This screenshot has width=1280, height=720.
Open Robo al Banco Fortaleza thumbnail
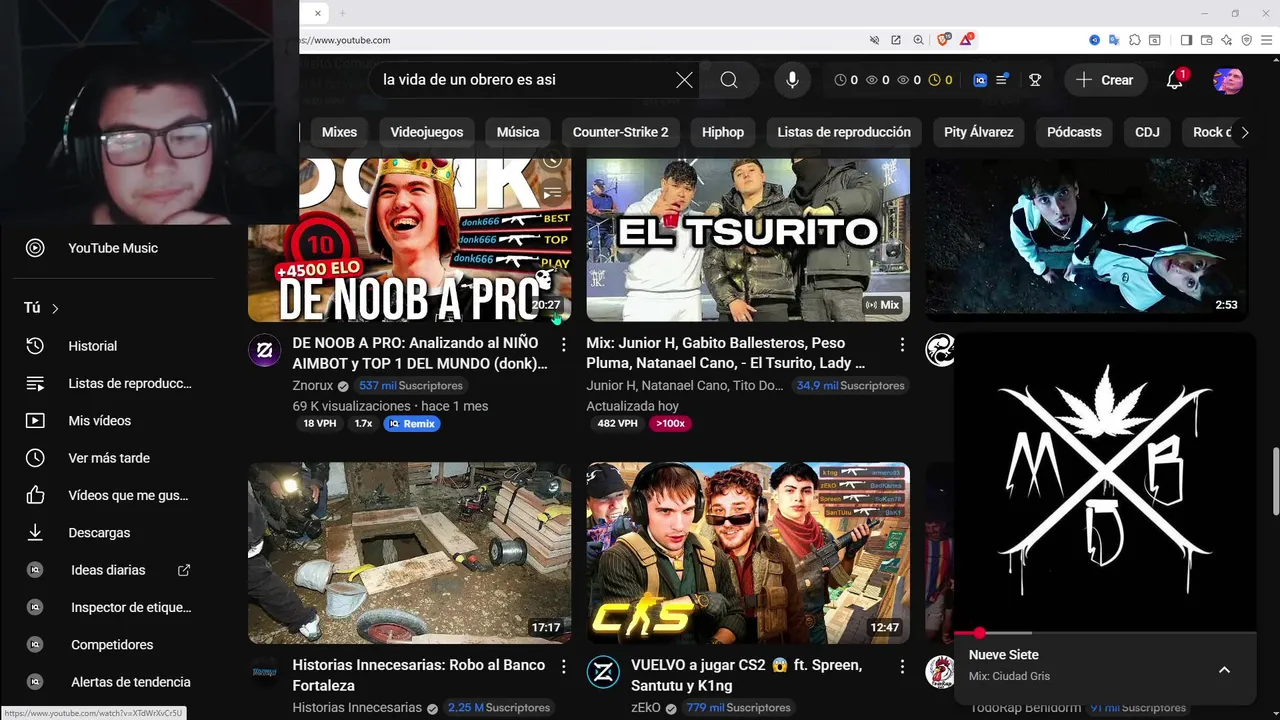410,553
